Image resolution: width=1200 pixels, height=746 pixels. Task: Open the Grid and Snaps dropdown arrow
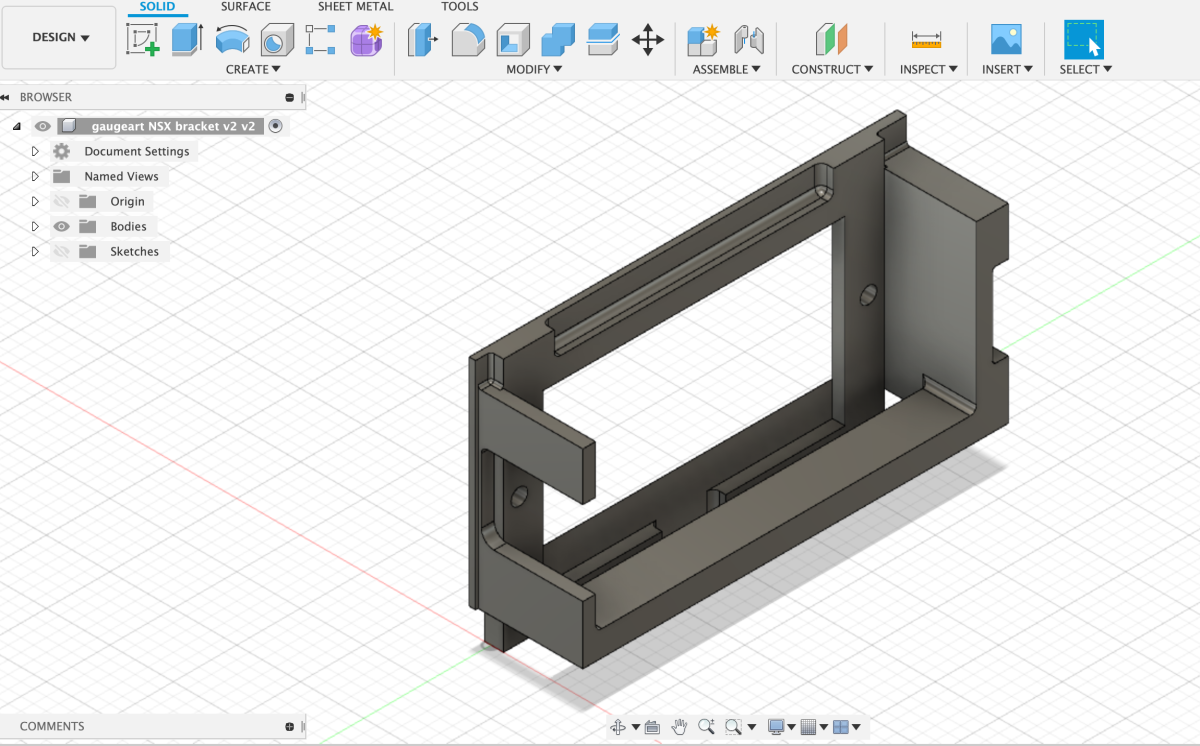pyautogui.click(x=823, y=727)
